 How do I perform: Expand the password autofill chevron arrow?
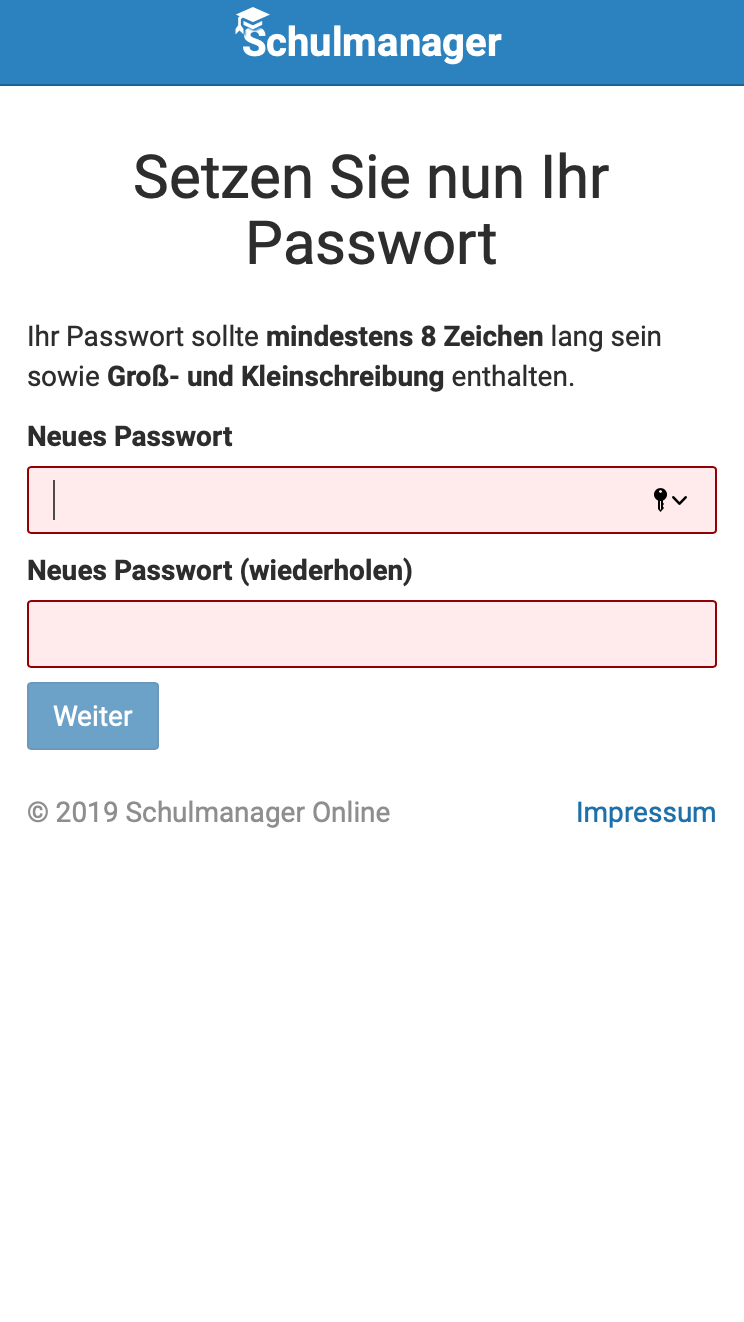(x=680, y=500)
